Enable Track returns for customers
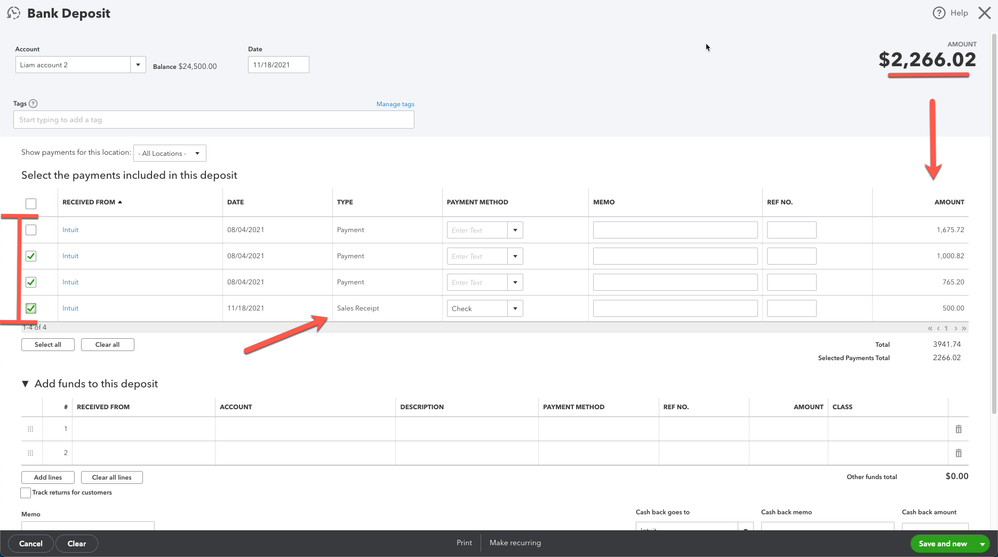 point(26,493)
